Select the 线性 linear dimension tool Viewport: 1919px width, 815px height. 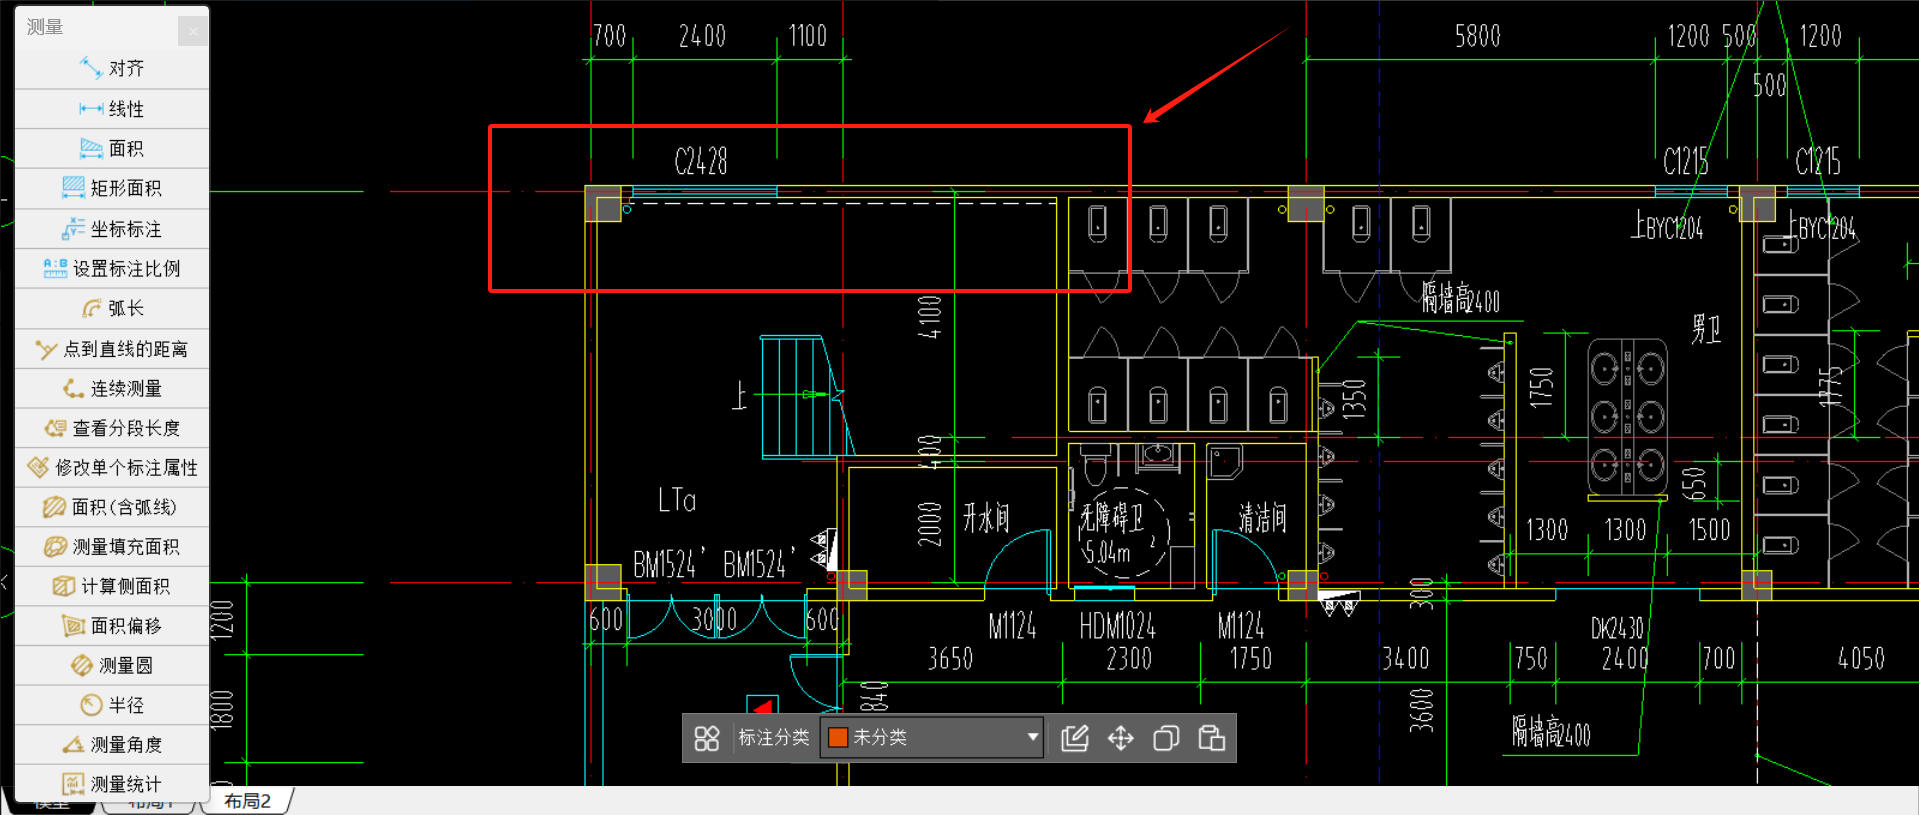(x=112, y=108)
